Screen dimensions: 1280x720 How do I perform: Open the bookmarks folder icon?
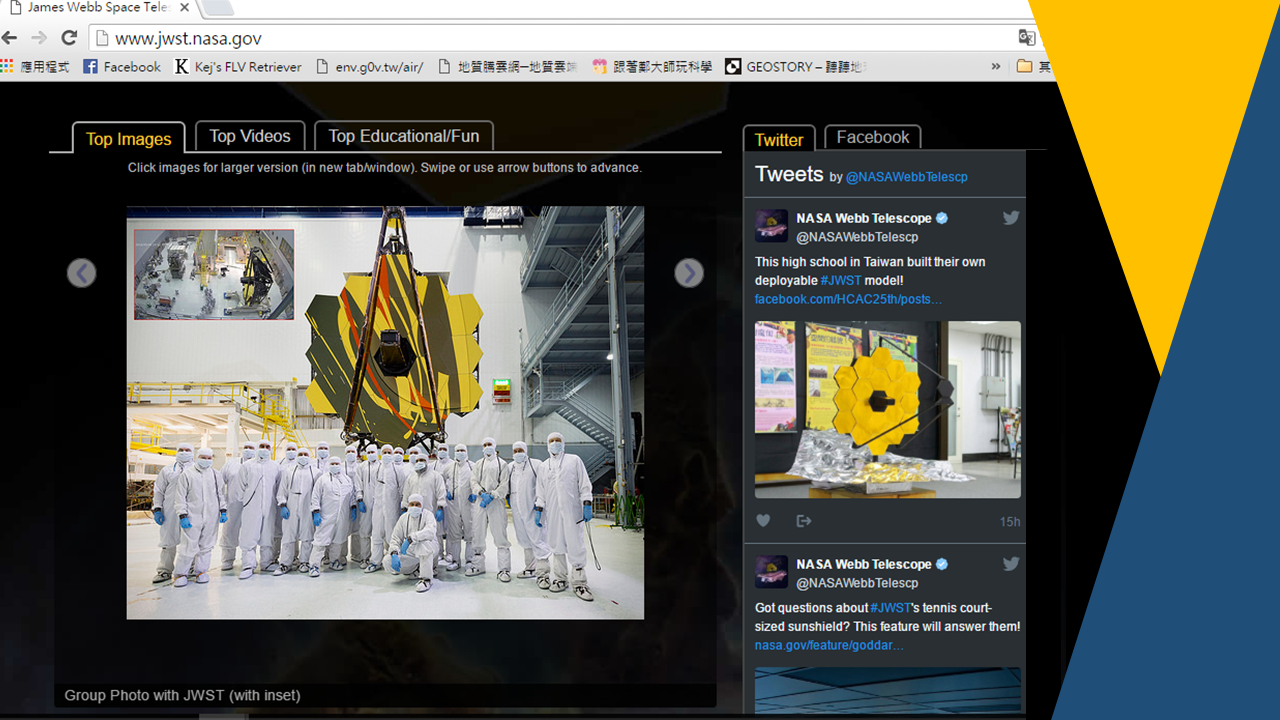click(x=1025, y=67)
